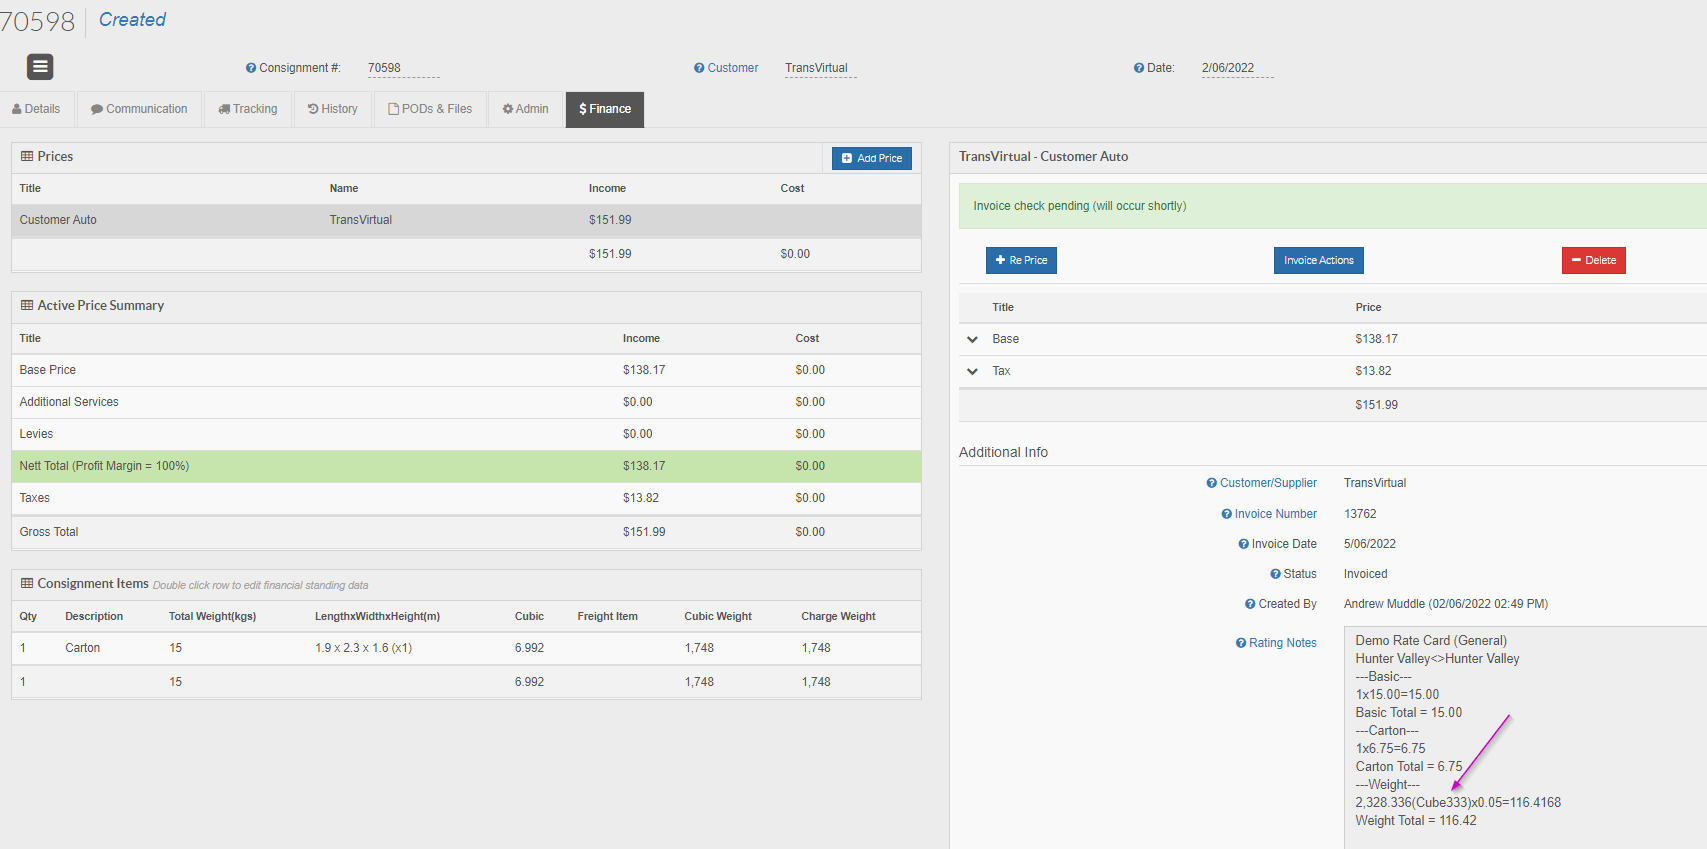The image size is (1707, 849).
Task: Select the Carton consignment item row
Action: click(466, 648)
